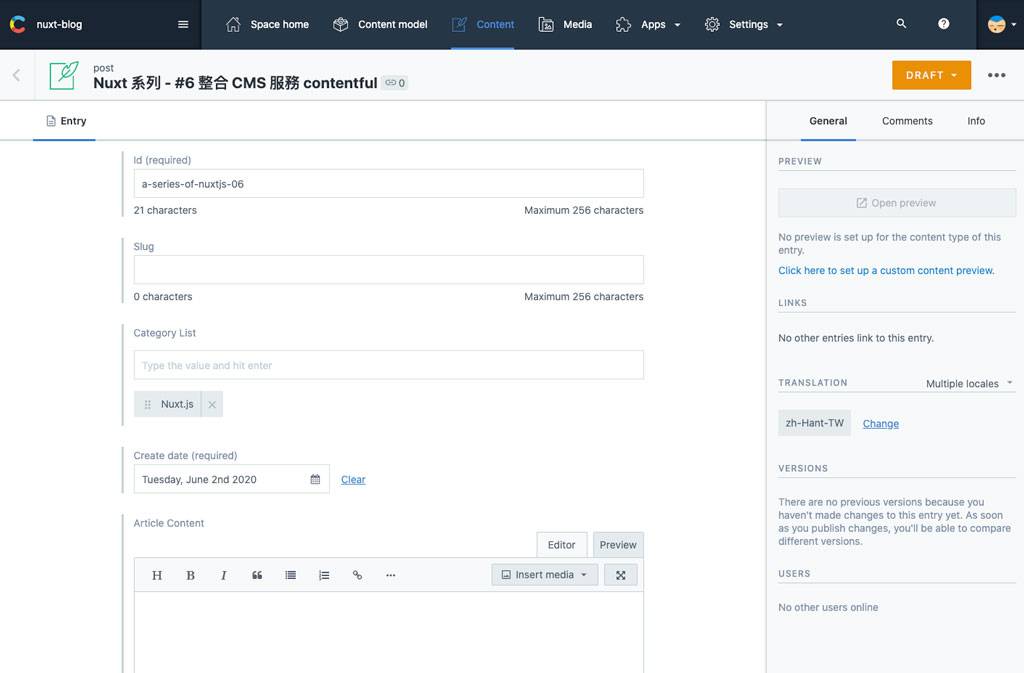Open the DRAFT status dropdown

[x=931, y=75]
